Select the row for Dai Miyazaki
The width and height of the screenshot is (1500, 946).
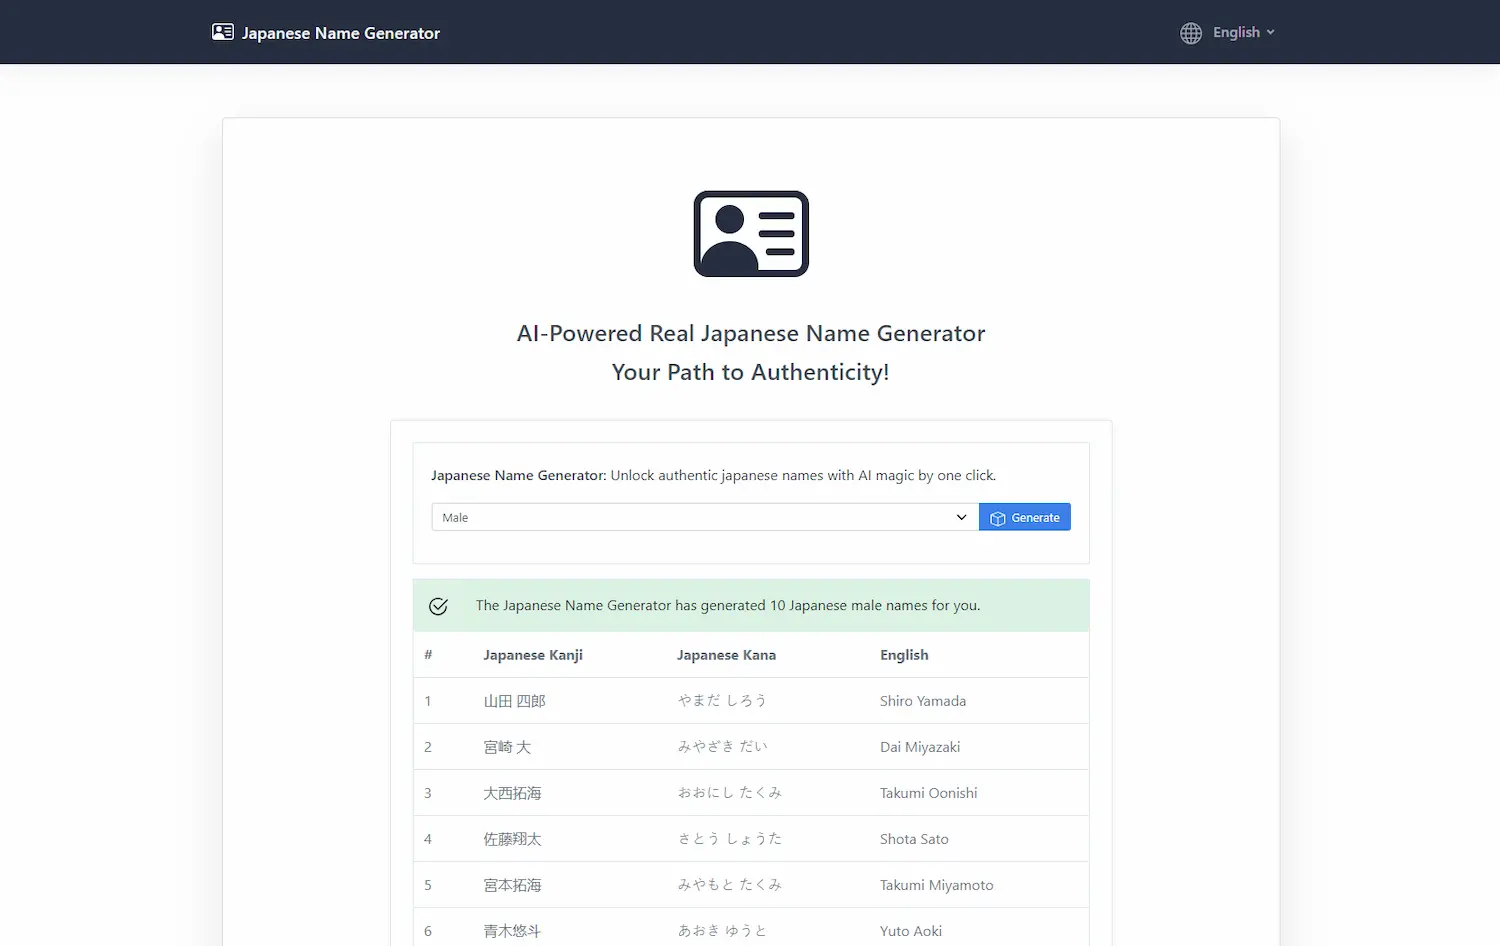pyautogui.click(x=920, y=746)
